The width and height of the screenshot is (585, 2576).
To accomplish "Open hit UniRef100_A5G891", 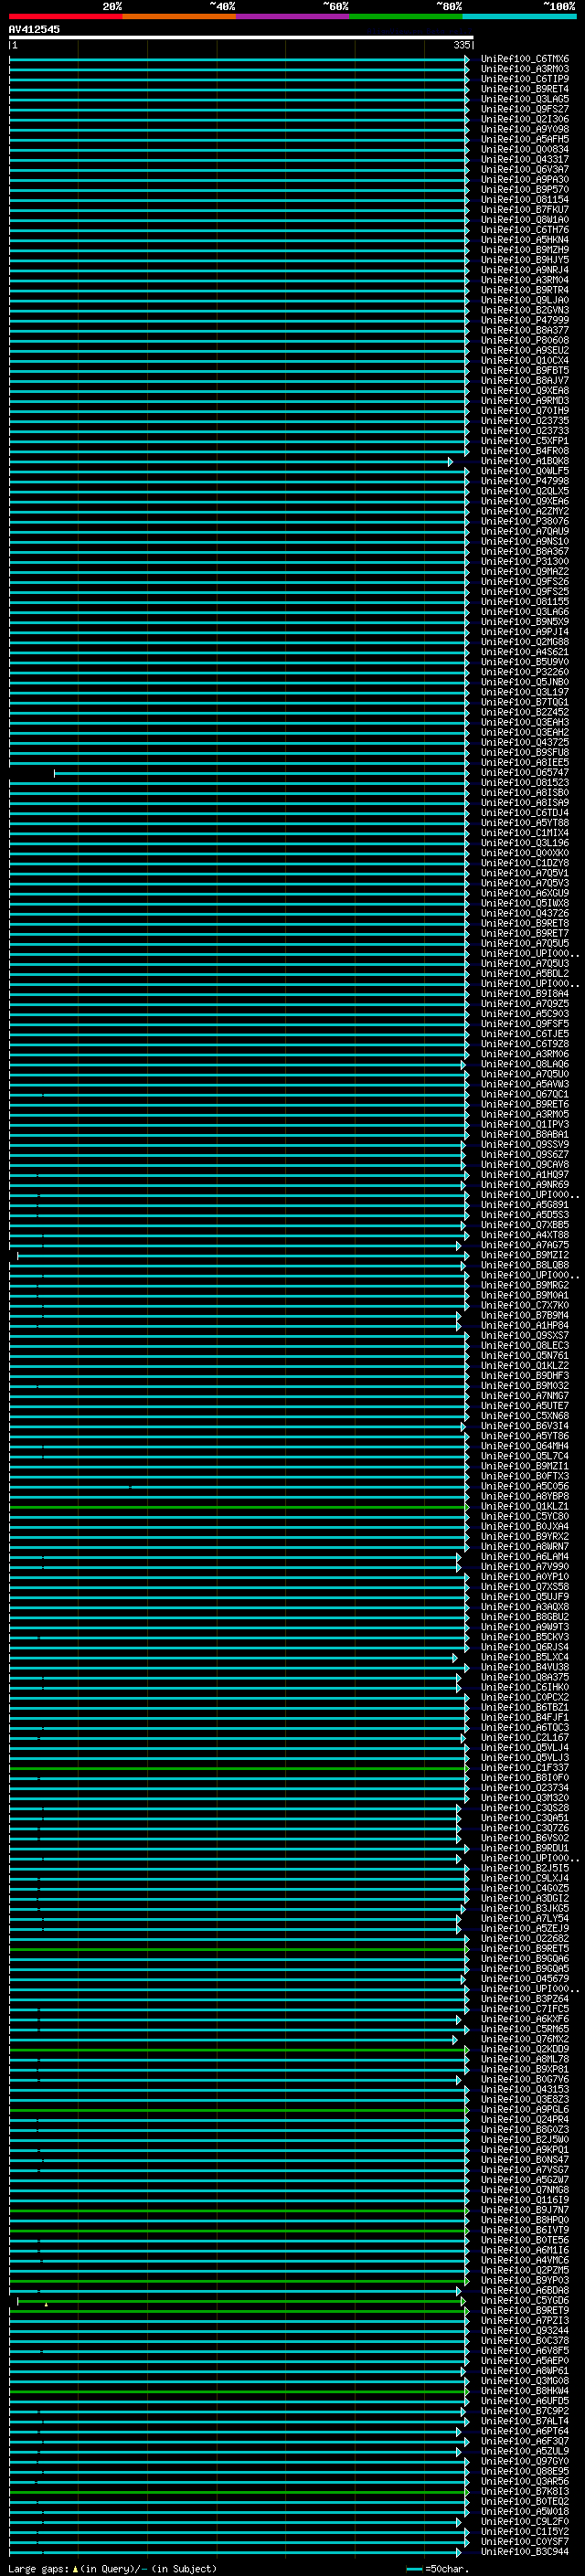I will 525,1204.
